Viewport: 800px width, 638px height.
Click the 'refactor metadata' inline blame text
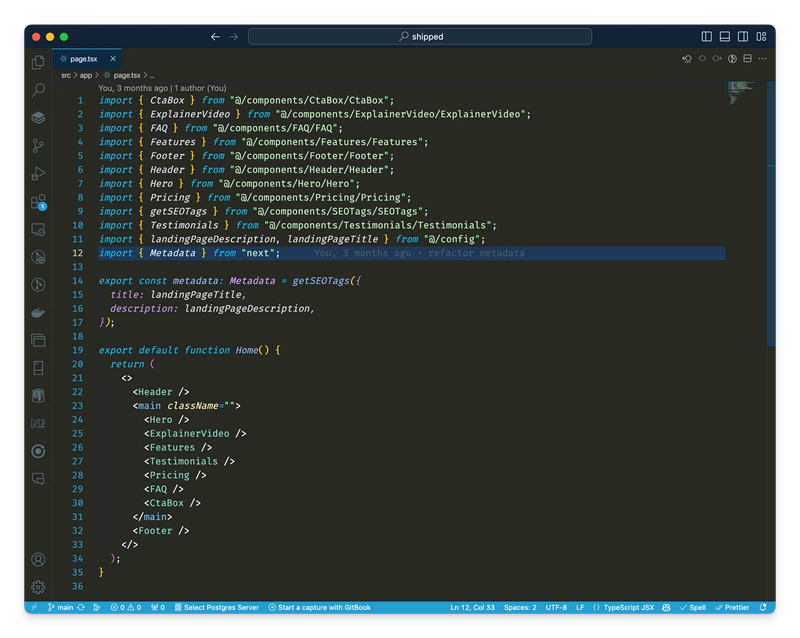coord(476,253)
